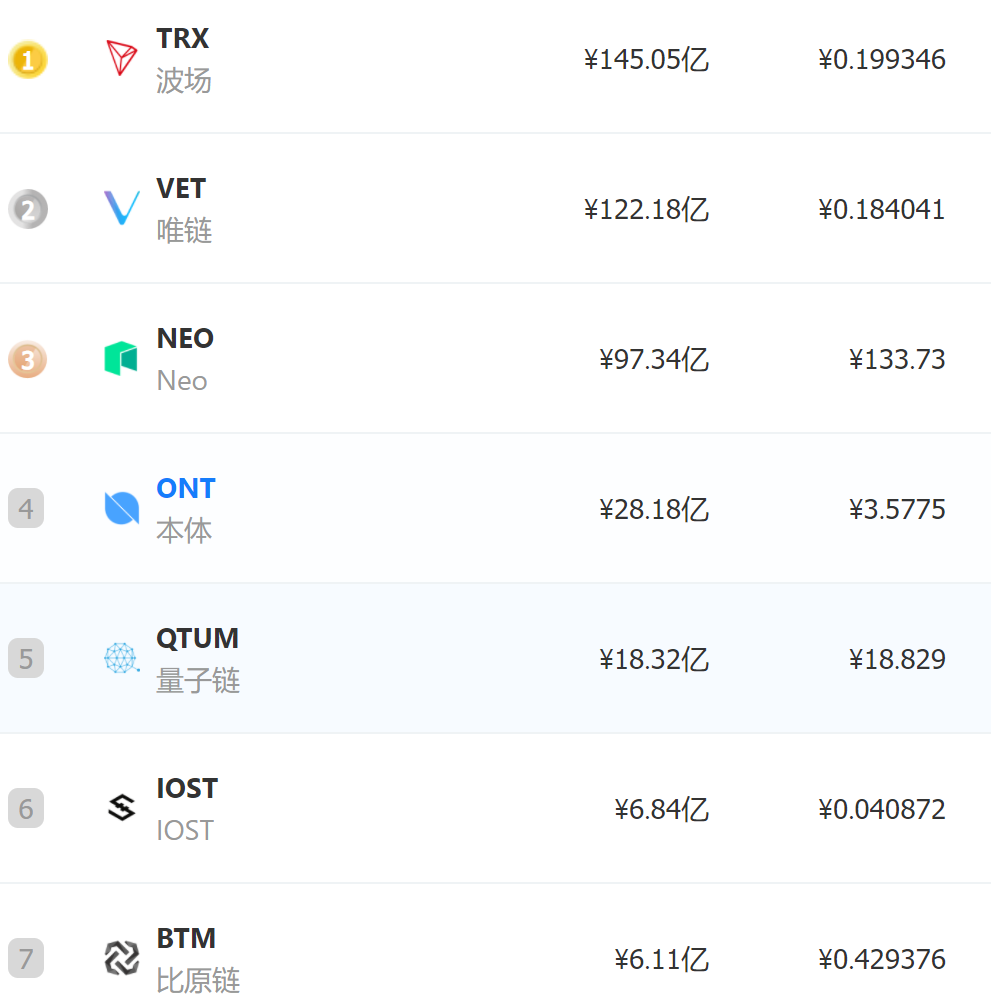Image resolution: width=991 pixels, height=1001 pixels.
Task: Click the IOST market cap ¥6.84亿
Action: pyautogui.click(x=662, y=809)
